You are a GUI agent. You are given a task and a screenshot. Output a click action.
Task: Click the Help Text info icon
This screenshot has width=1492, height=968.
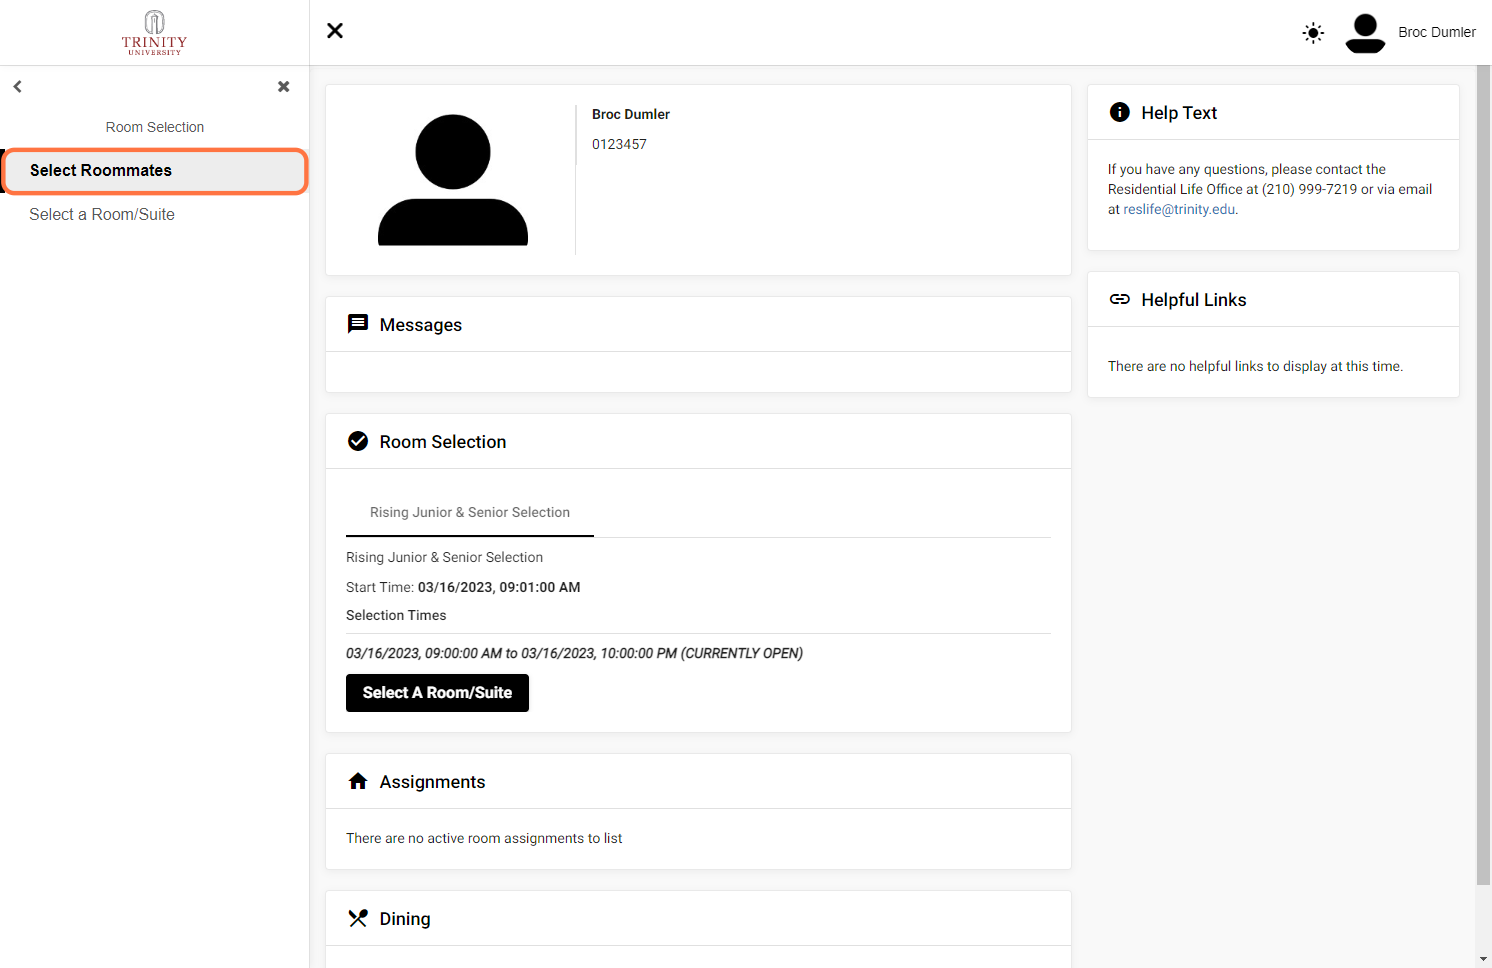[1120, 112]
